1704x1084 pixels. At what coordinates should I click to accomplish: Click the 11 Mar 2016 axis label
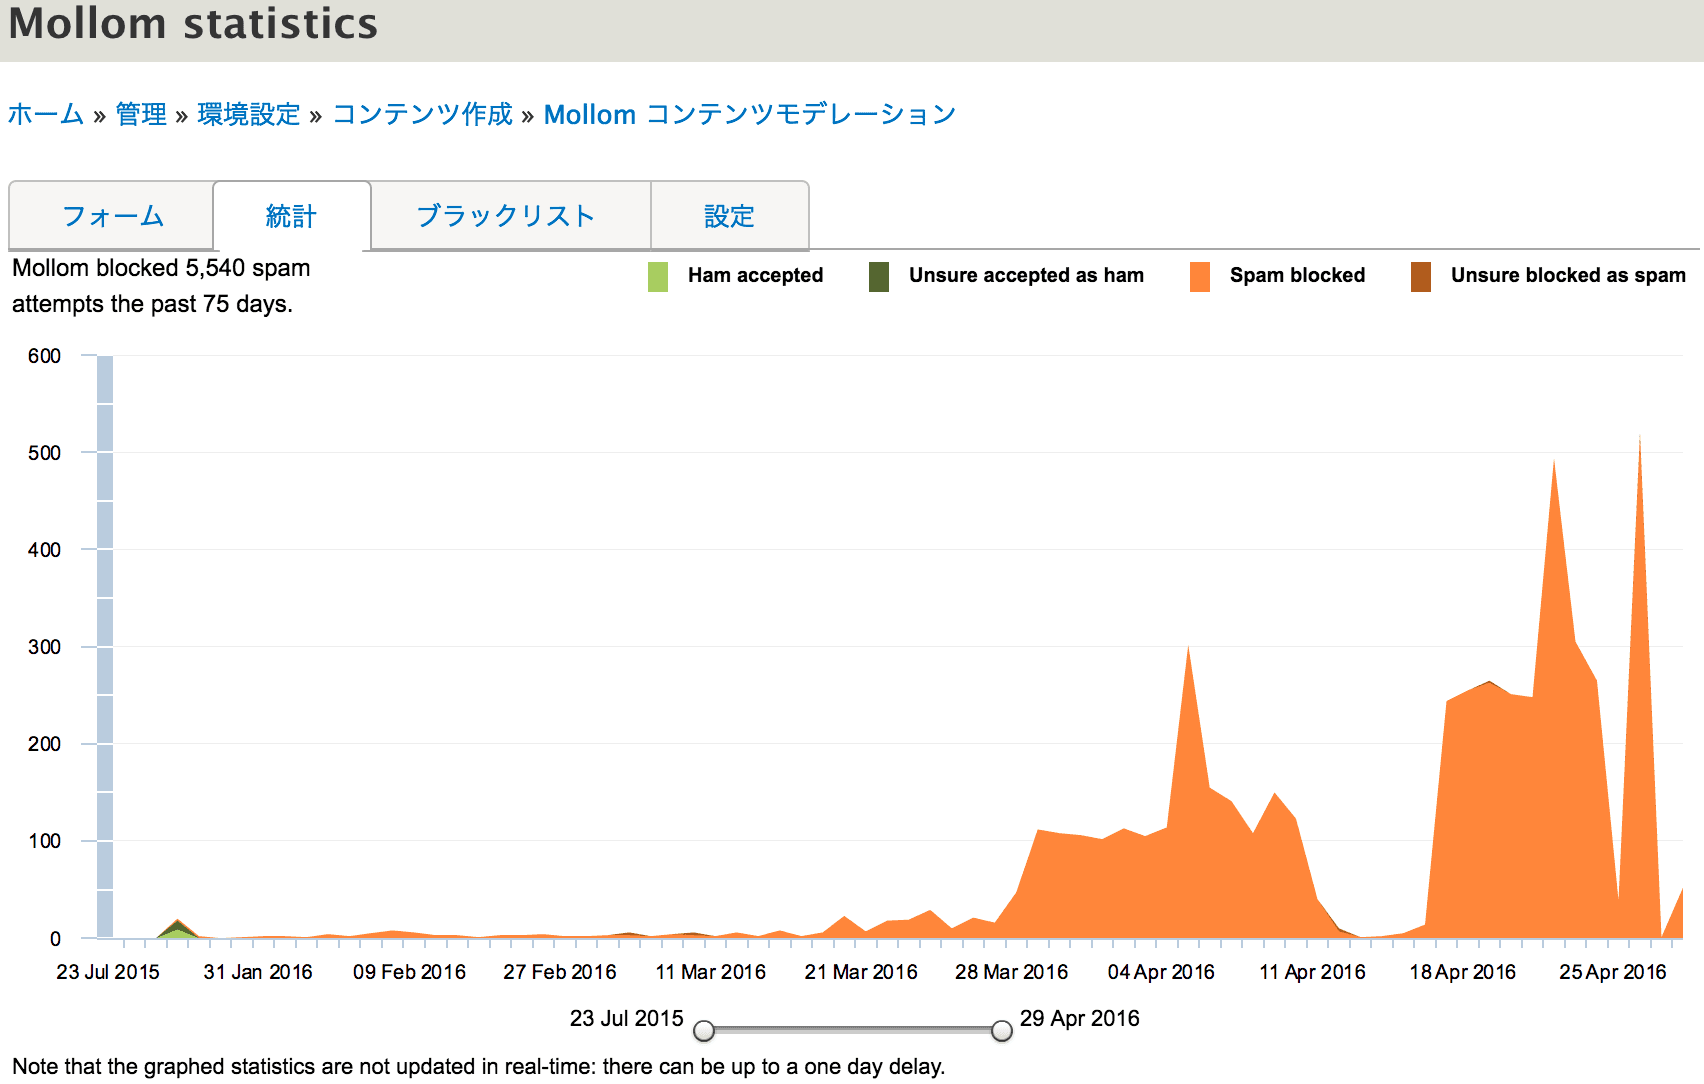coord(711,972)
